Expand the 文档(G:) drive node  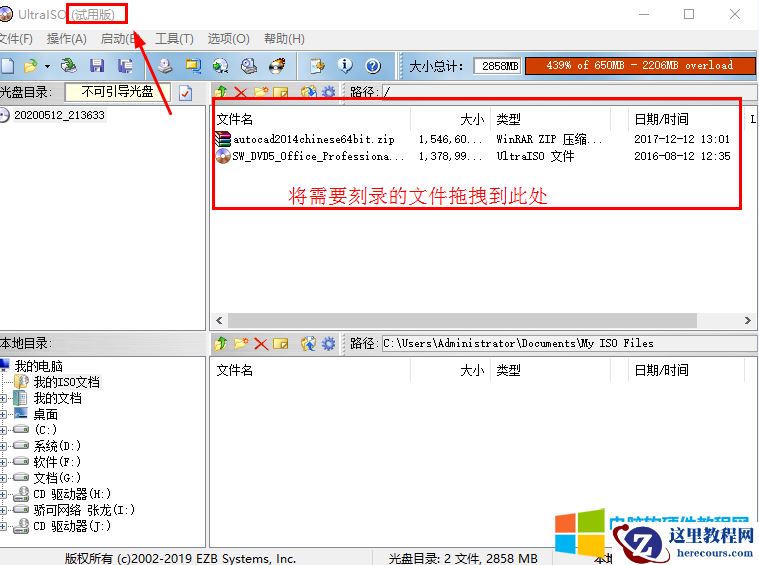coord(3,478)
